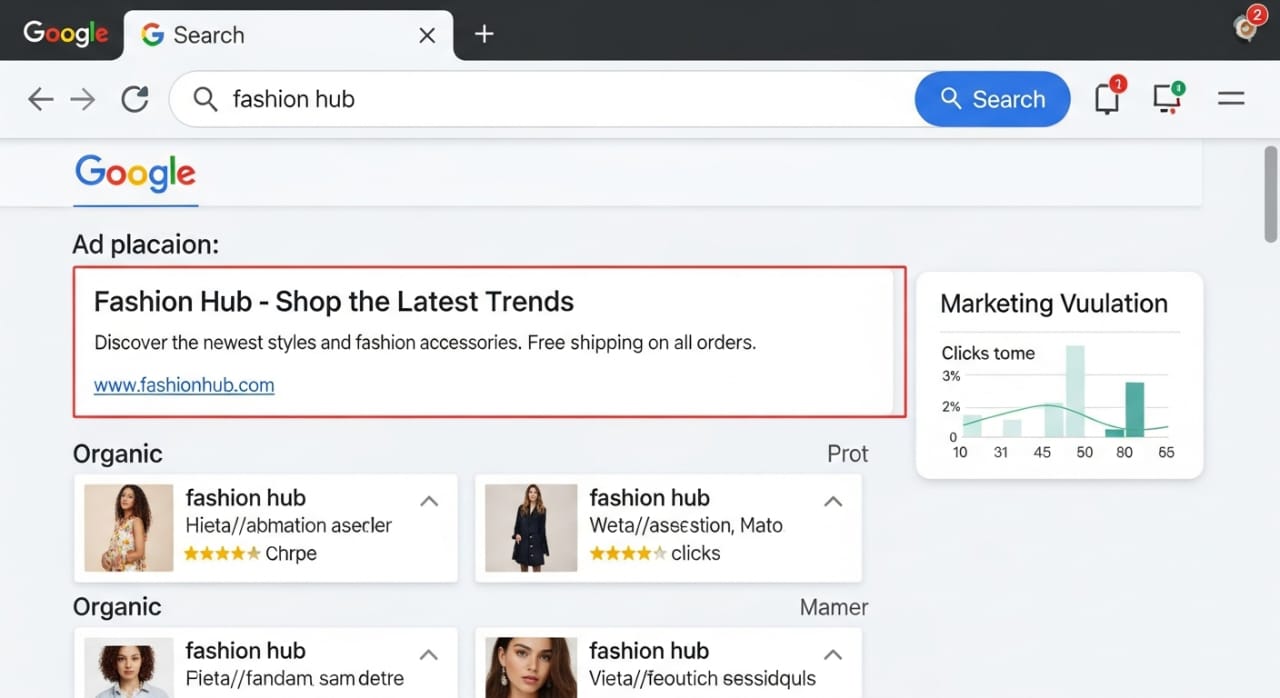Collapse the curly-haired woman fashion hub result
This screenshot has width=1280, height=698.
coord(429,654)
